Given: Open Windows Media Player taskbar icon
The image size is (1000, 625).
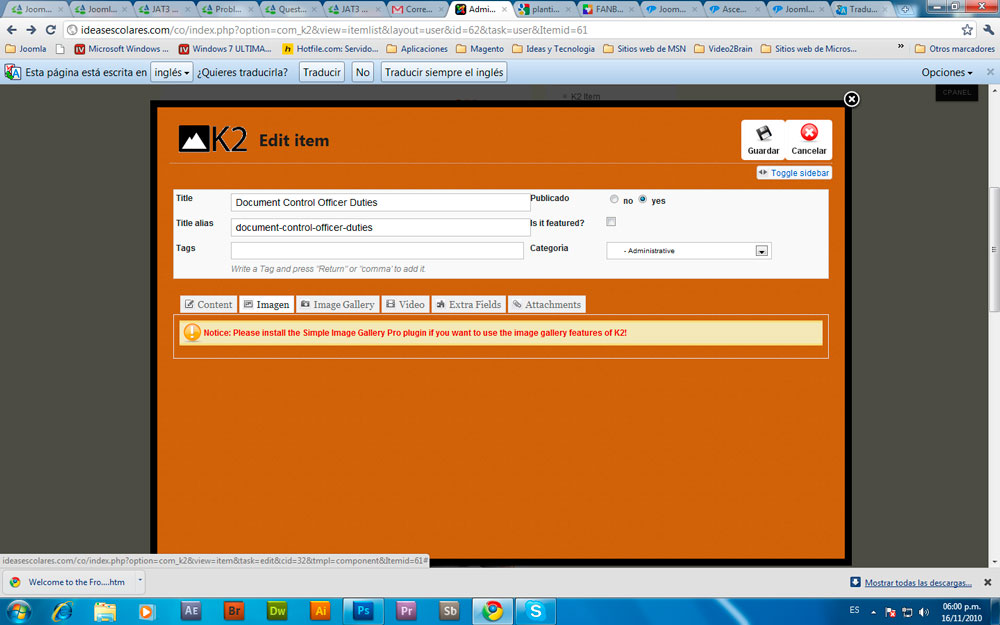Looking at the screenshot, I should tap(147, 611).
